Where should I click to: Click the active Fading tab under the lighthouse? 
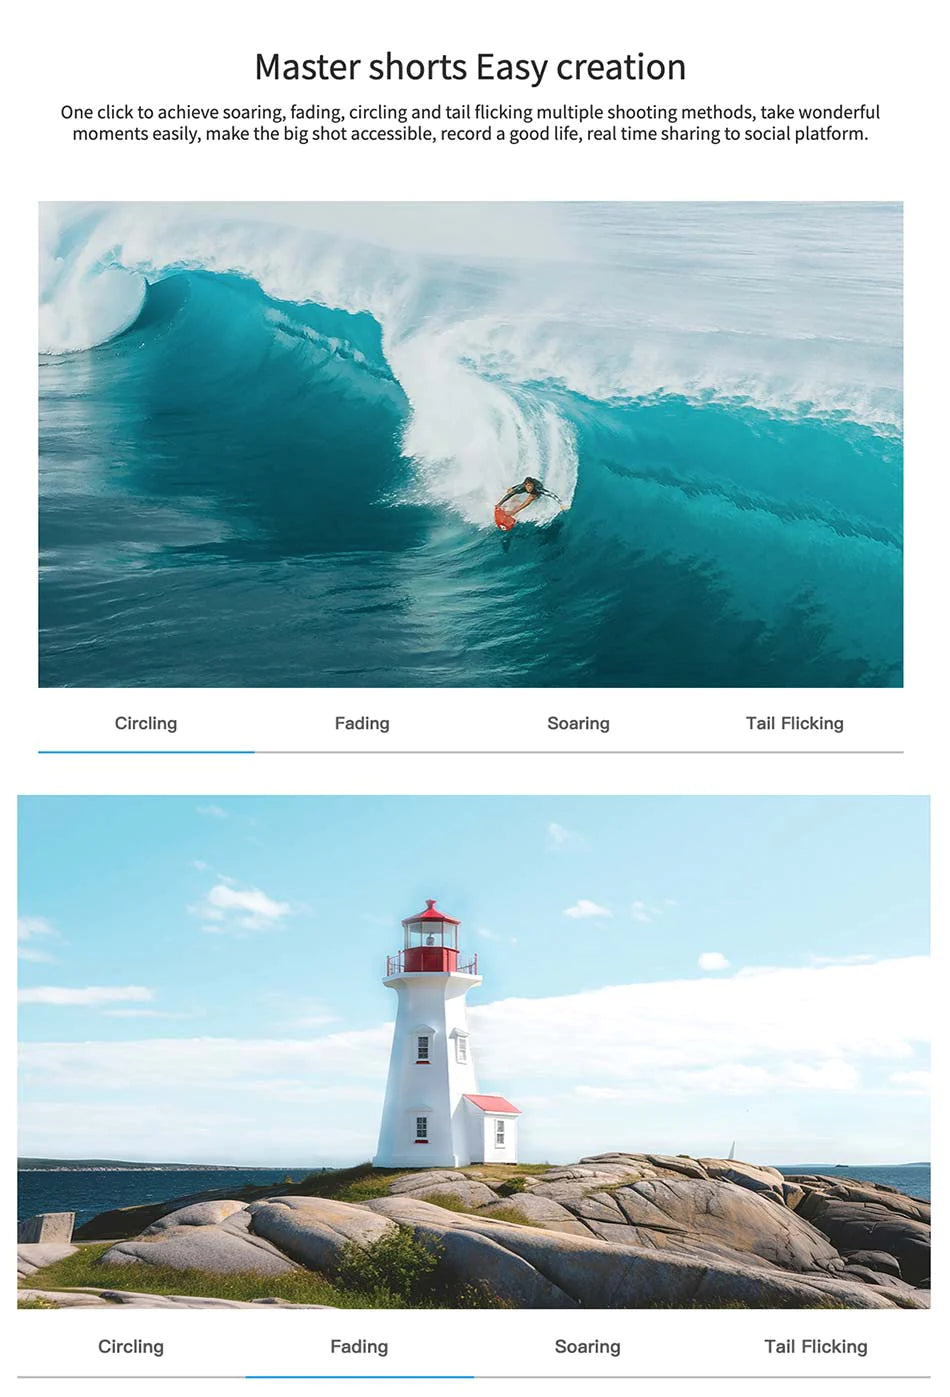tap(359, 1346)
